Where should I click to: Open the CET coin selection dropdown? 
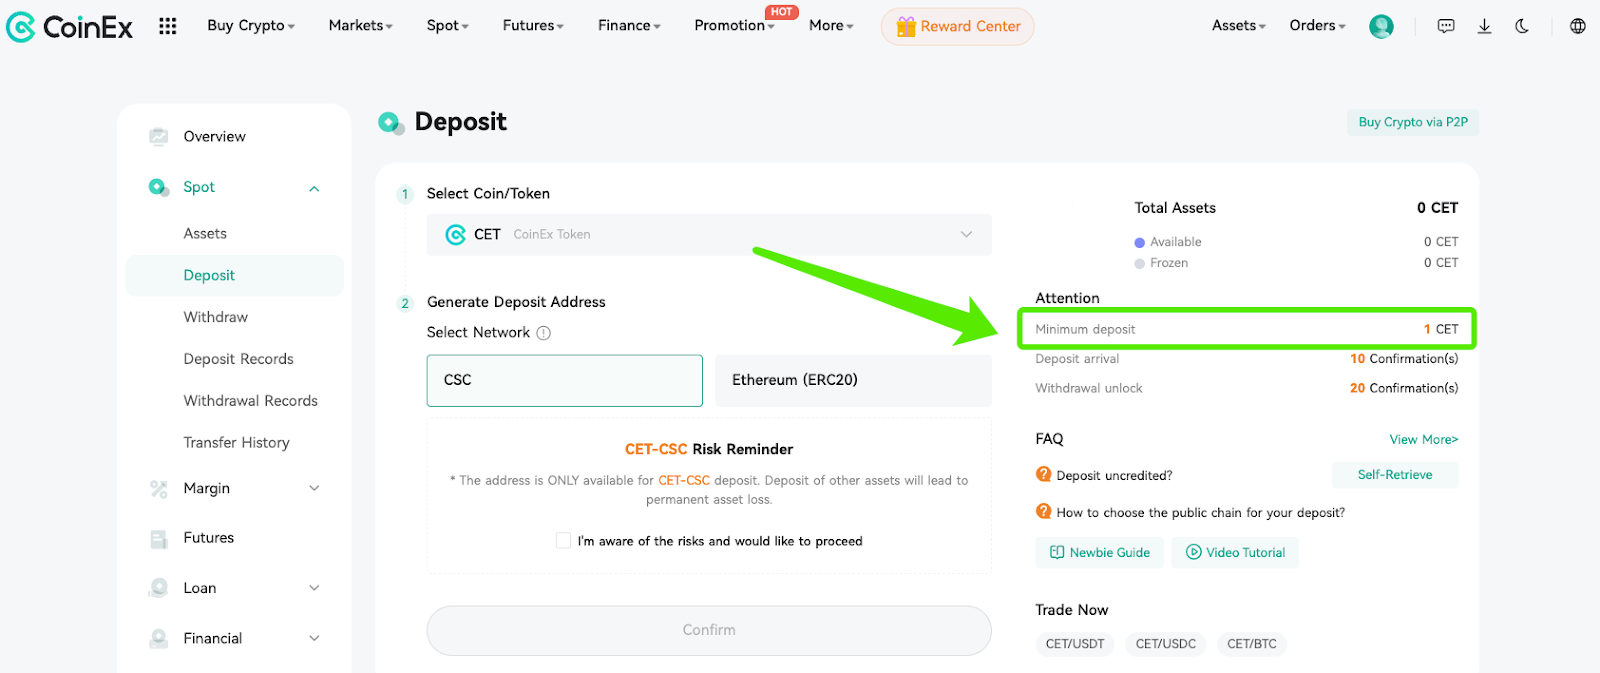(709, 234)
